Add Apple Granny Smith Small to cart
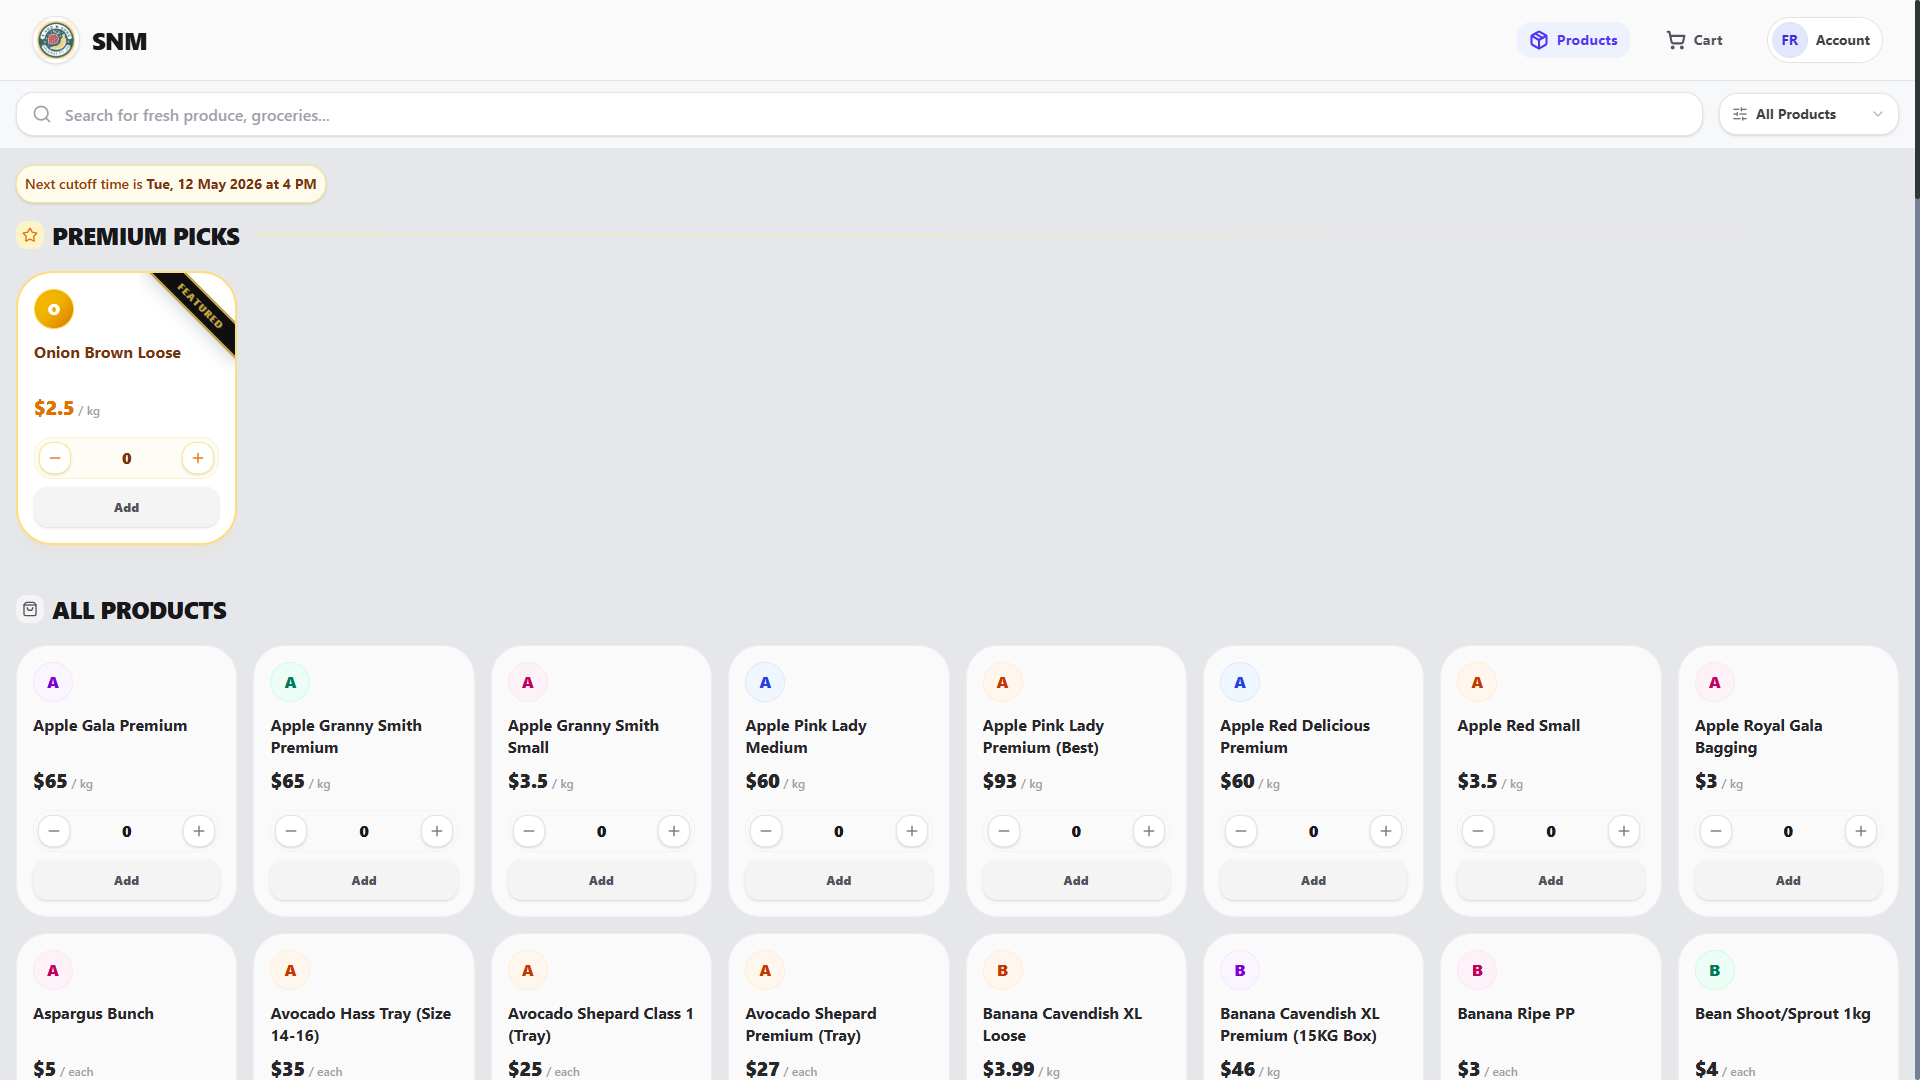 click(601, 880)
